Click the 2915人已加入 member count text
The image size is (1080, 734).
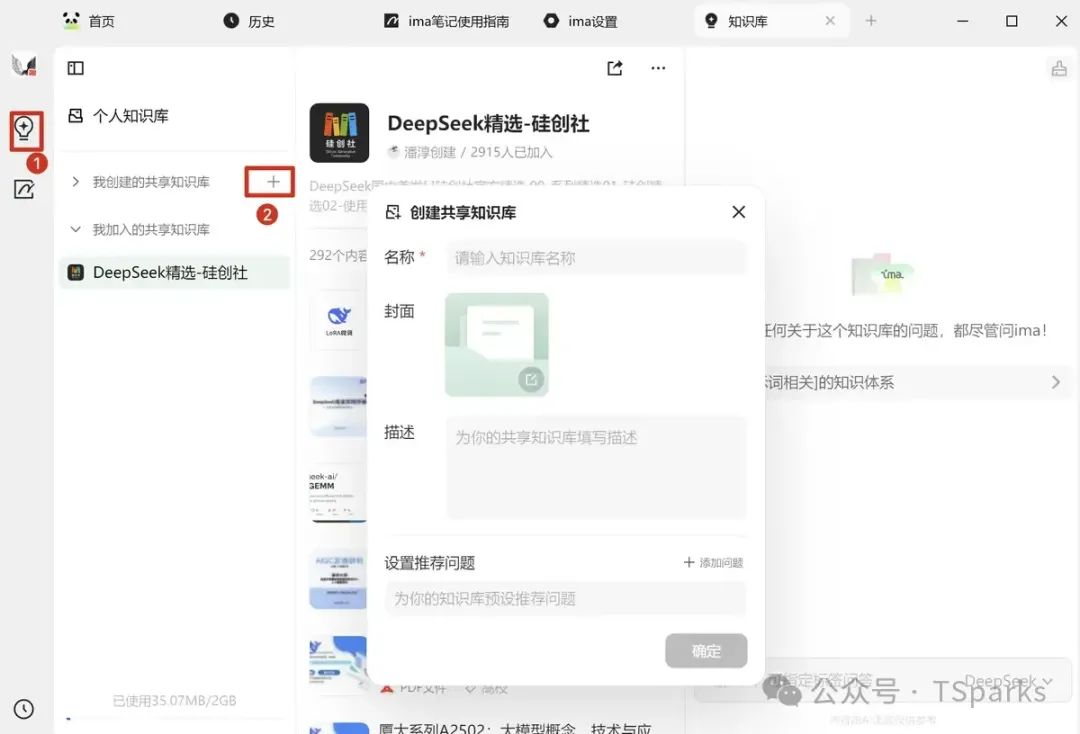click(x=511, y=152)
